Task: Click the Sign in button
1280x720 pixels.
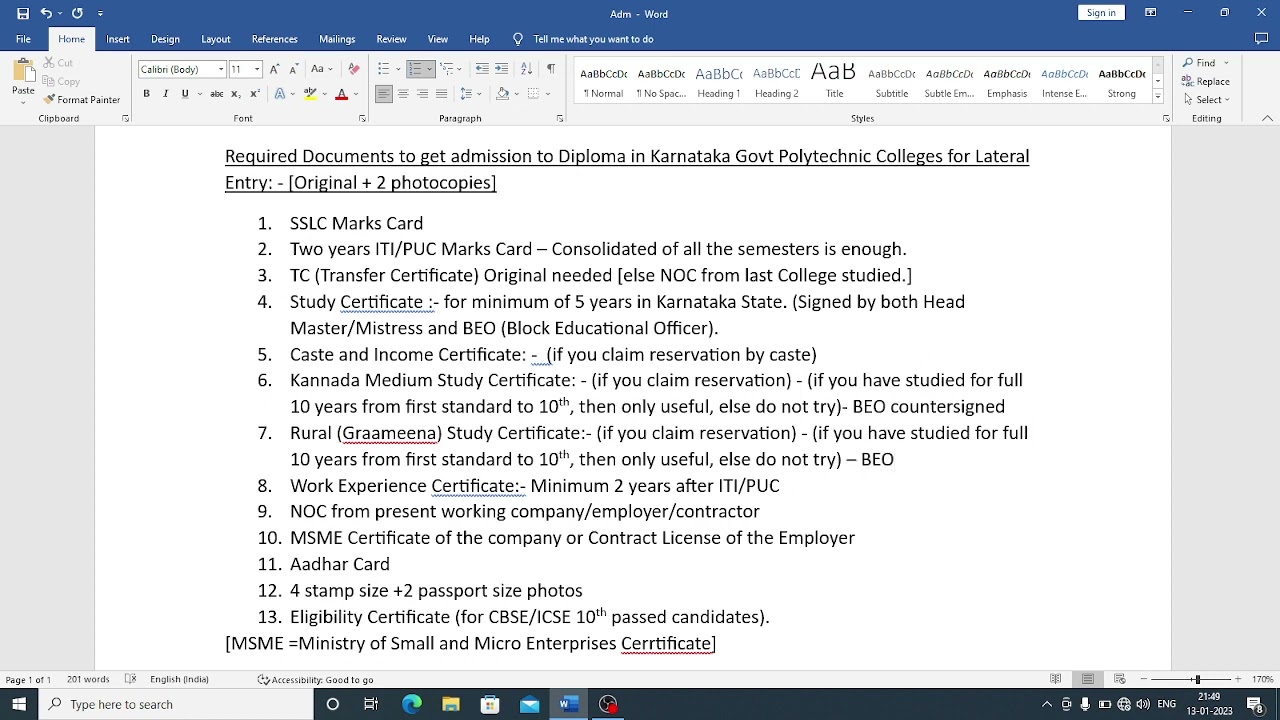Action: 1101,13
